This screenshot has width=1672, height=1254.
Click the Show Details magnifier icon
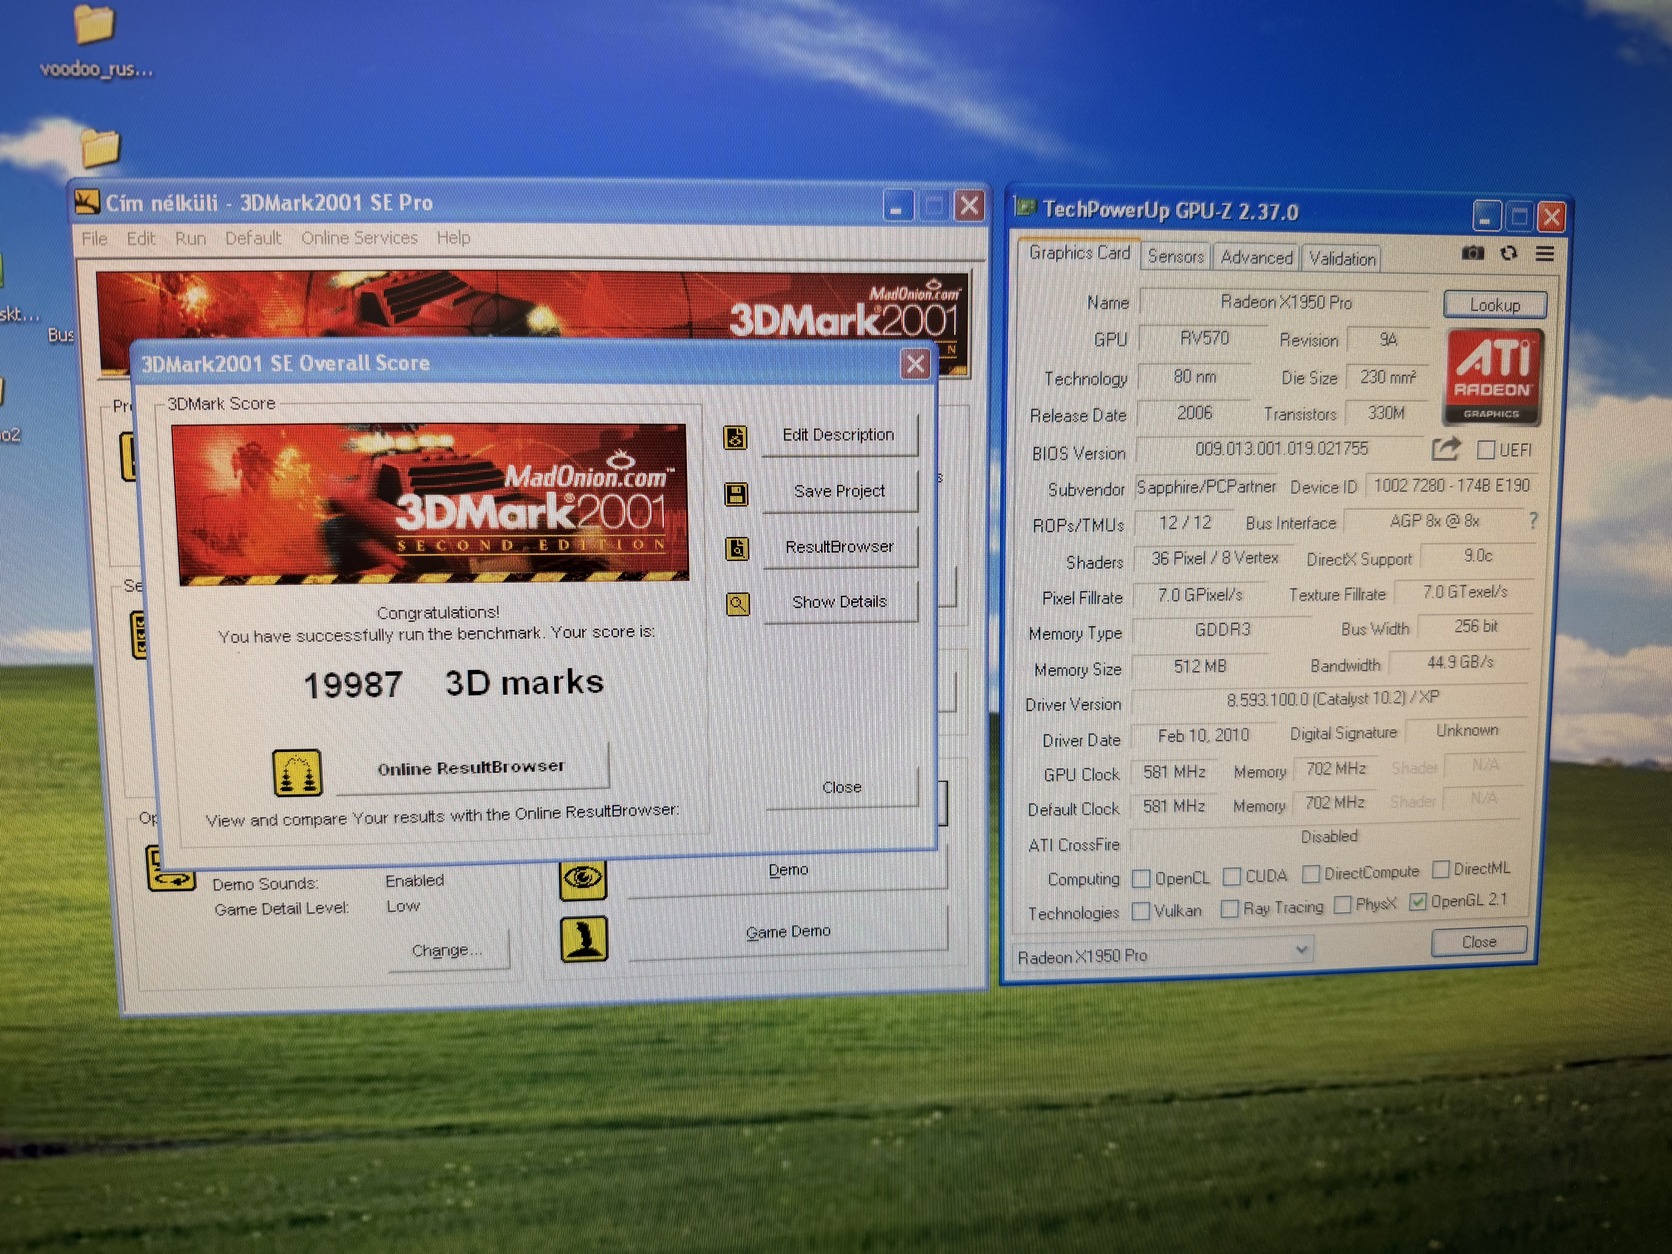pos(738,604)
